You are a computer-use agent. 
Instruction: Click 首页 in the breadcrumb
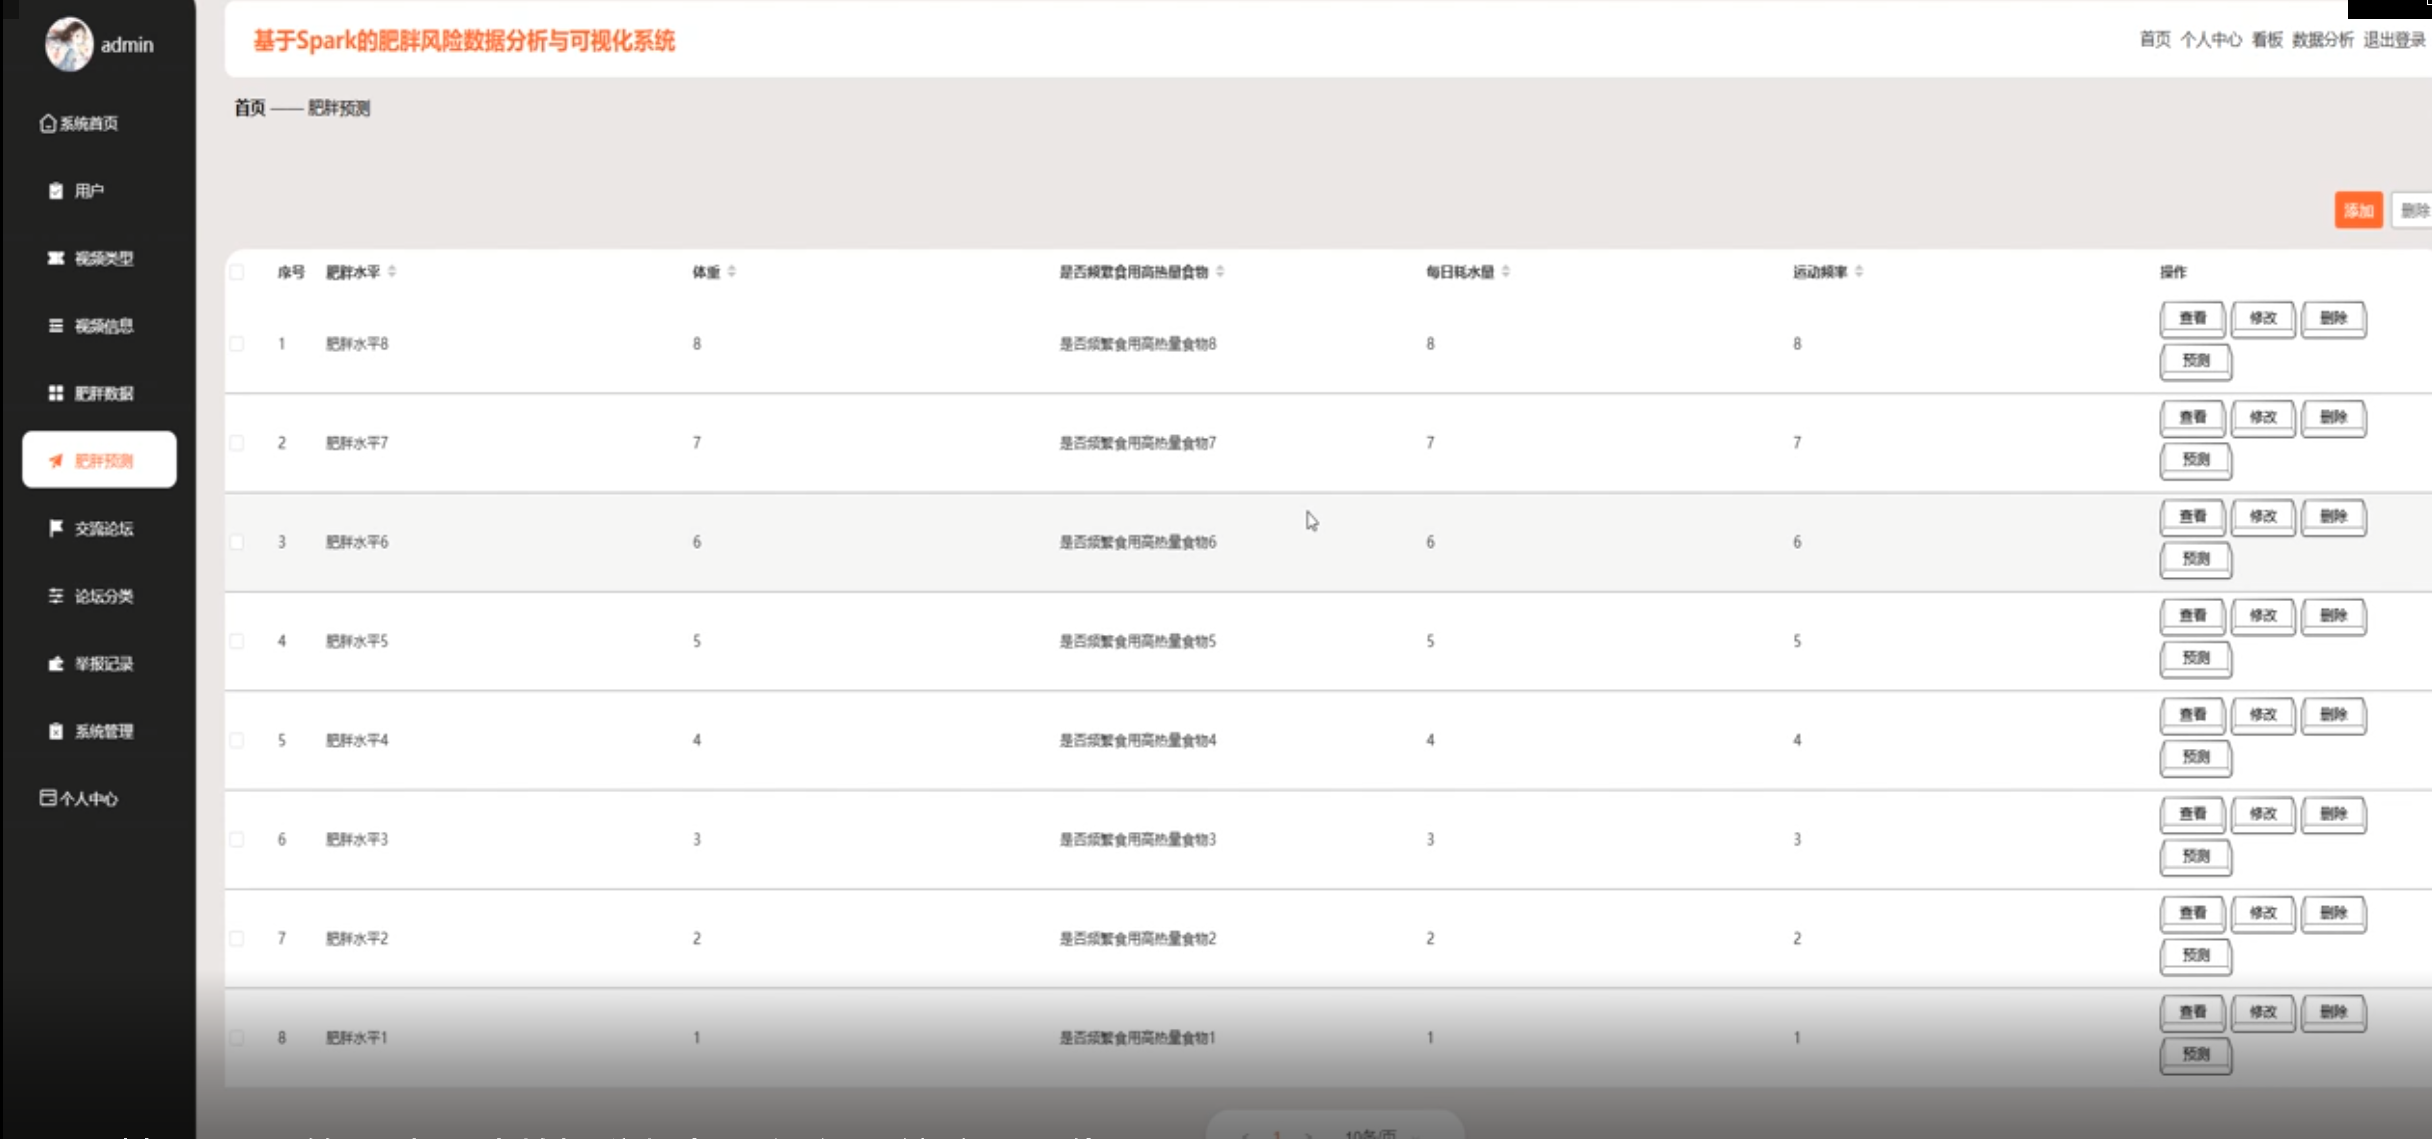coord(250,108)
